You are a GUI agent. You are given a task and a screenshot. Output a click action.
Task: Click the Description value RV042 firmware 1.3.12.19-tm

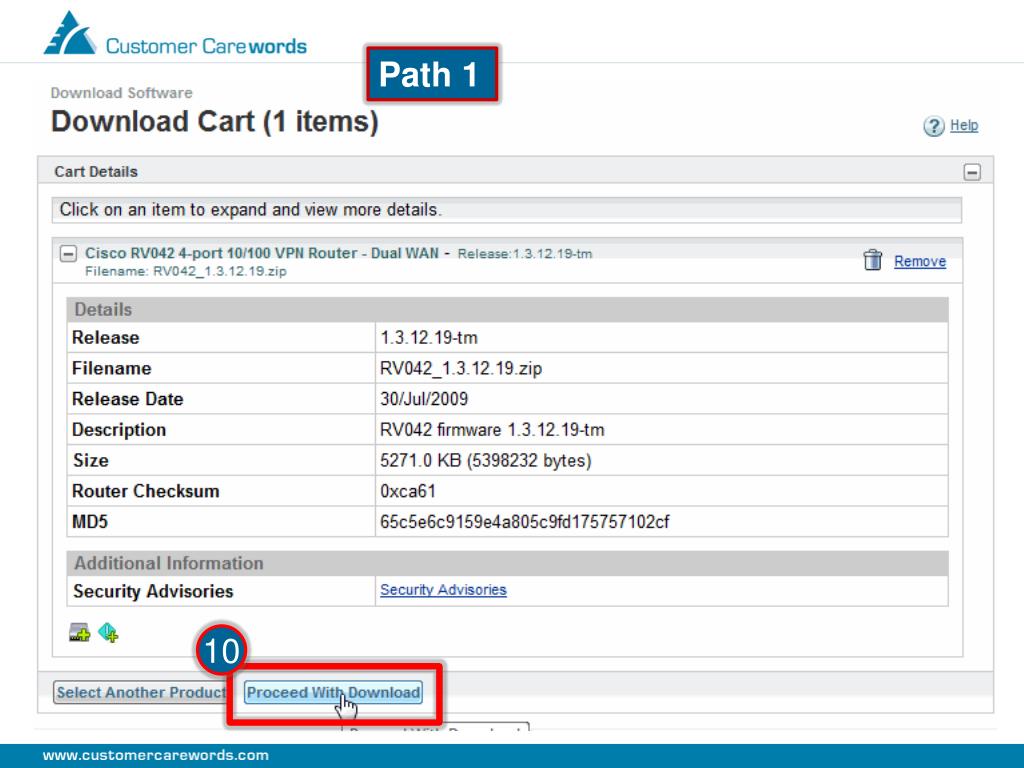pos(492,430)
